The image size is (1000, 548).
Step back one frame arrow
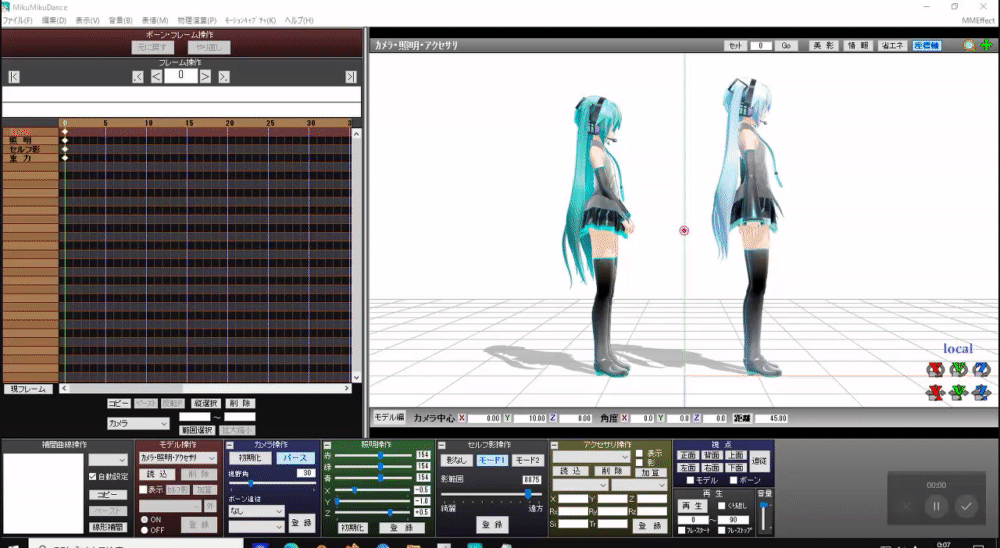pos(156,77)
